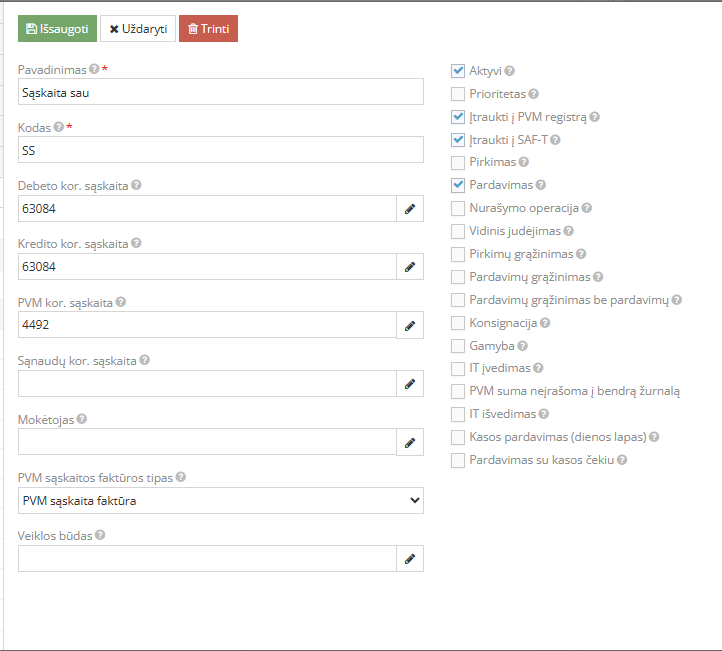Enable the Prioritetas checkbox

[x=458, y=94]
